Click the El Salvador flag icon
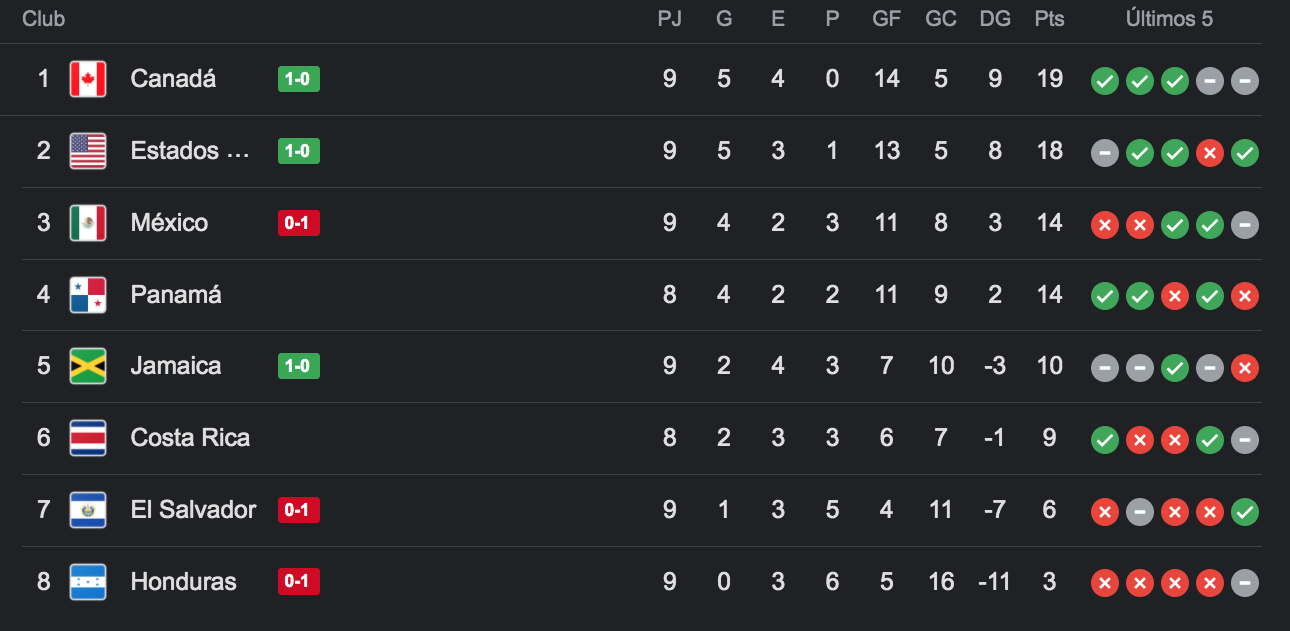The width and height of the screenshot is (1290, 631). [x=88, y=510]
